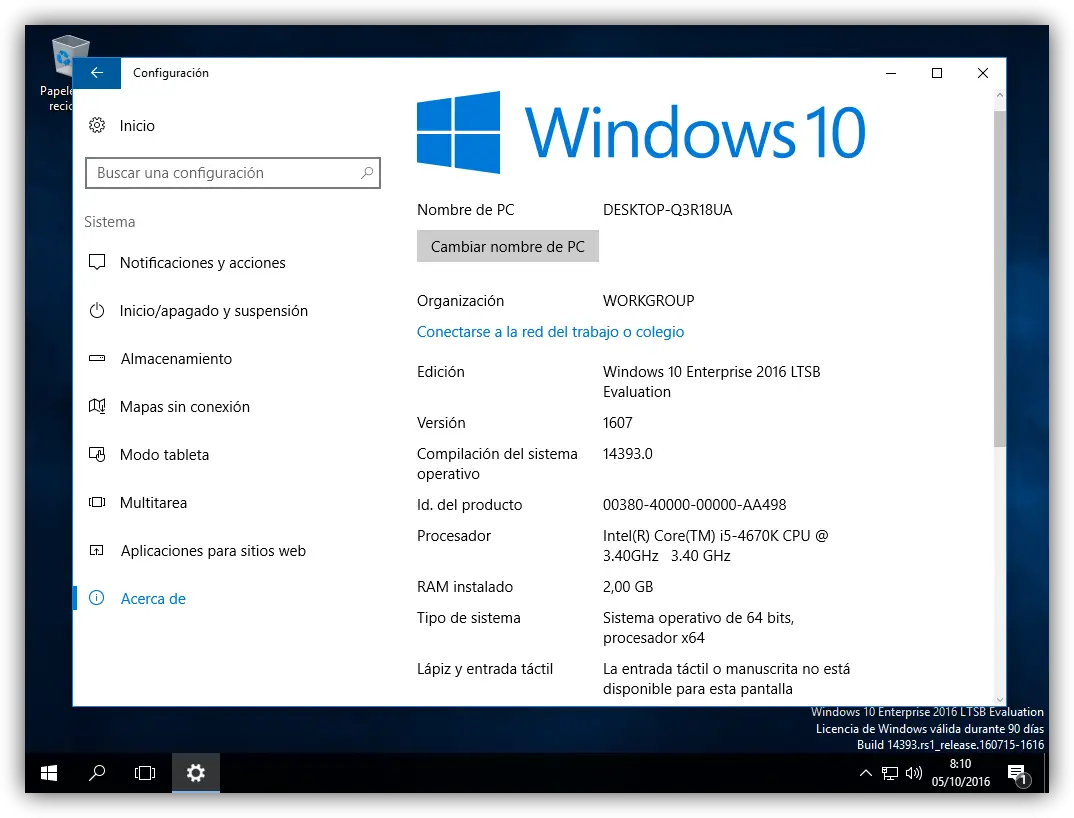Click the storage drive icon

pyautogui.click(x=97, y=358)
